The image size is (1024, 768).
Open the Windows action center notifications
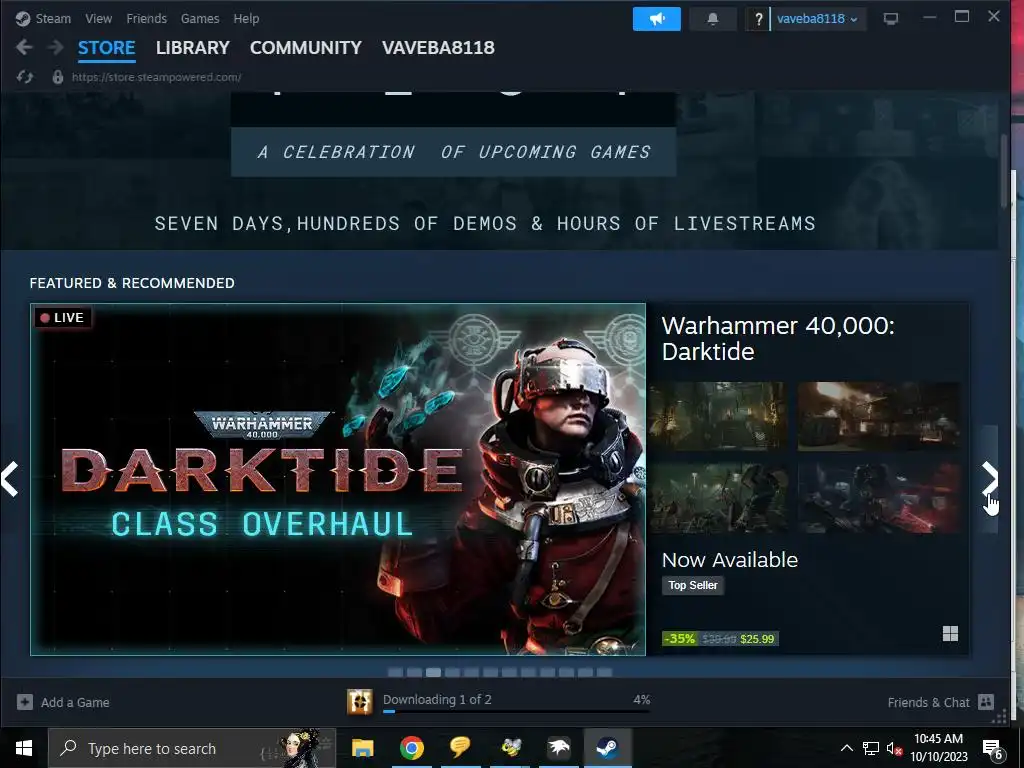click(x=993, y=749)
